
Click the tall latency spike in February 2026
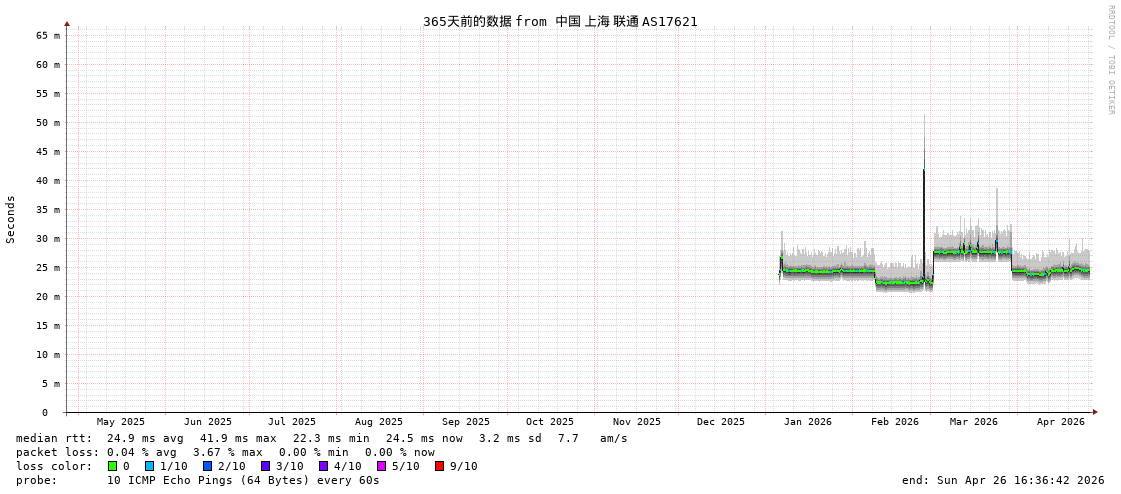tap(924, 200)
